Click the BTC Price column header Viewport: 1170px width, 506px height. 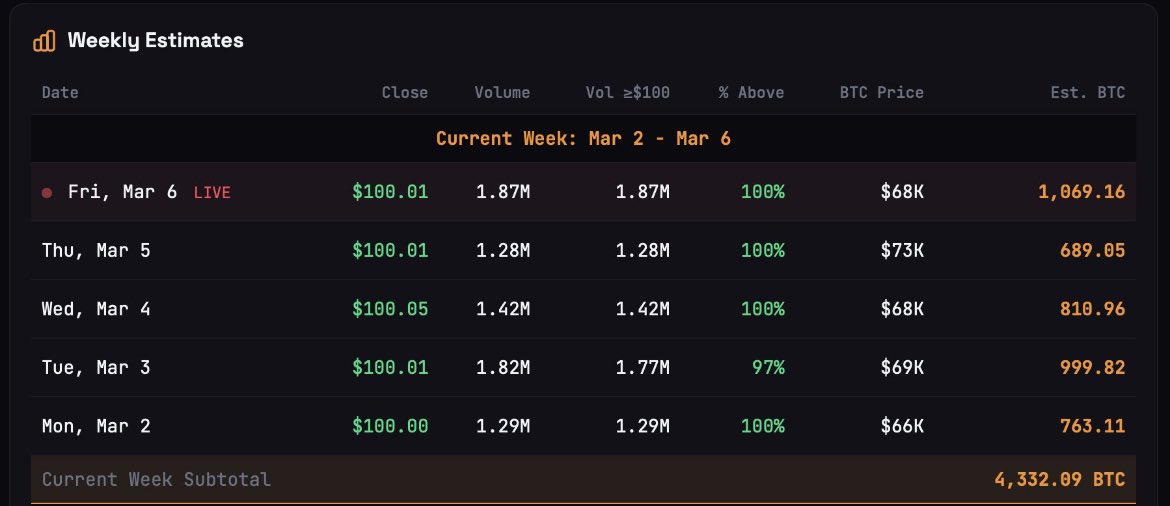click(881, 93)
